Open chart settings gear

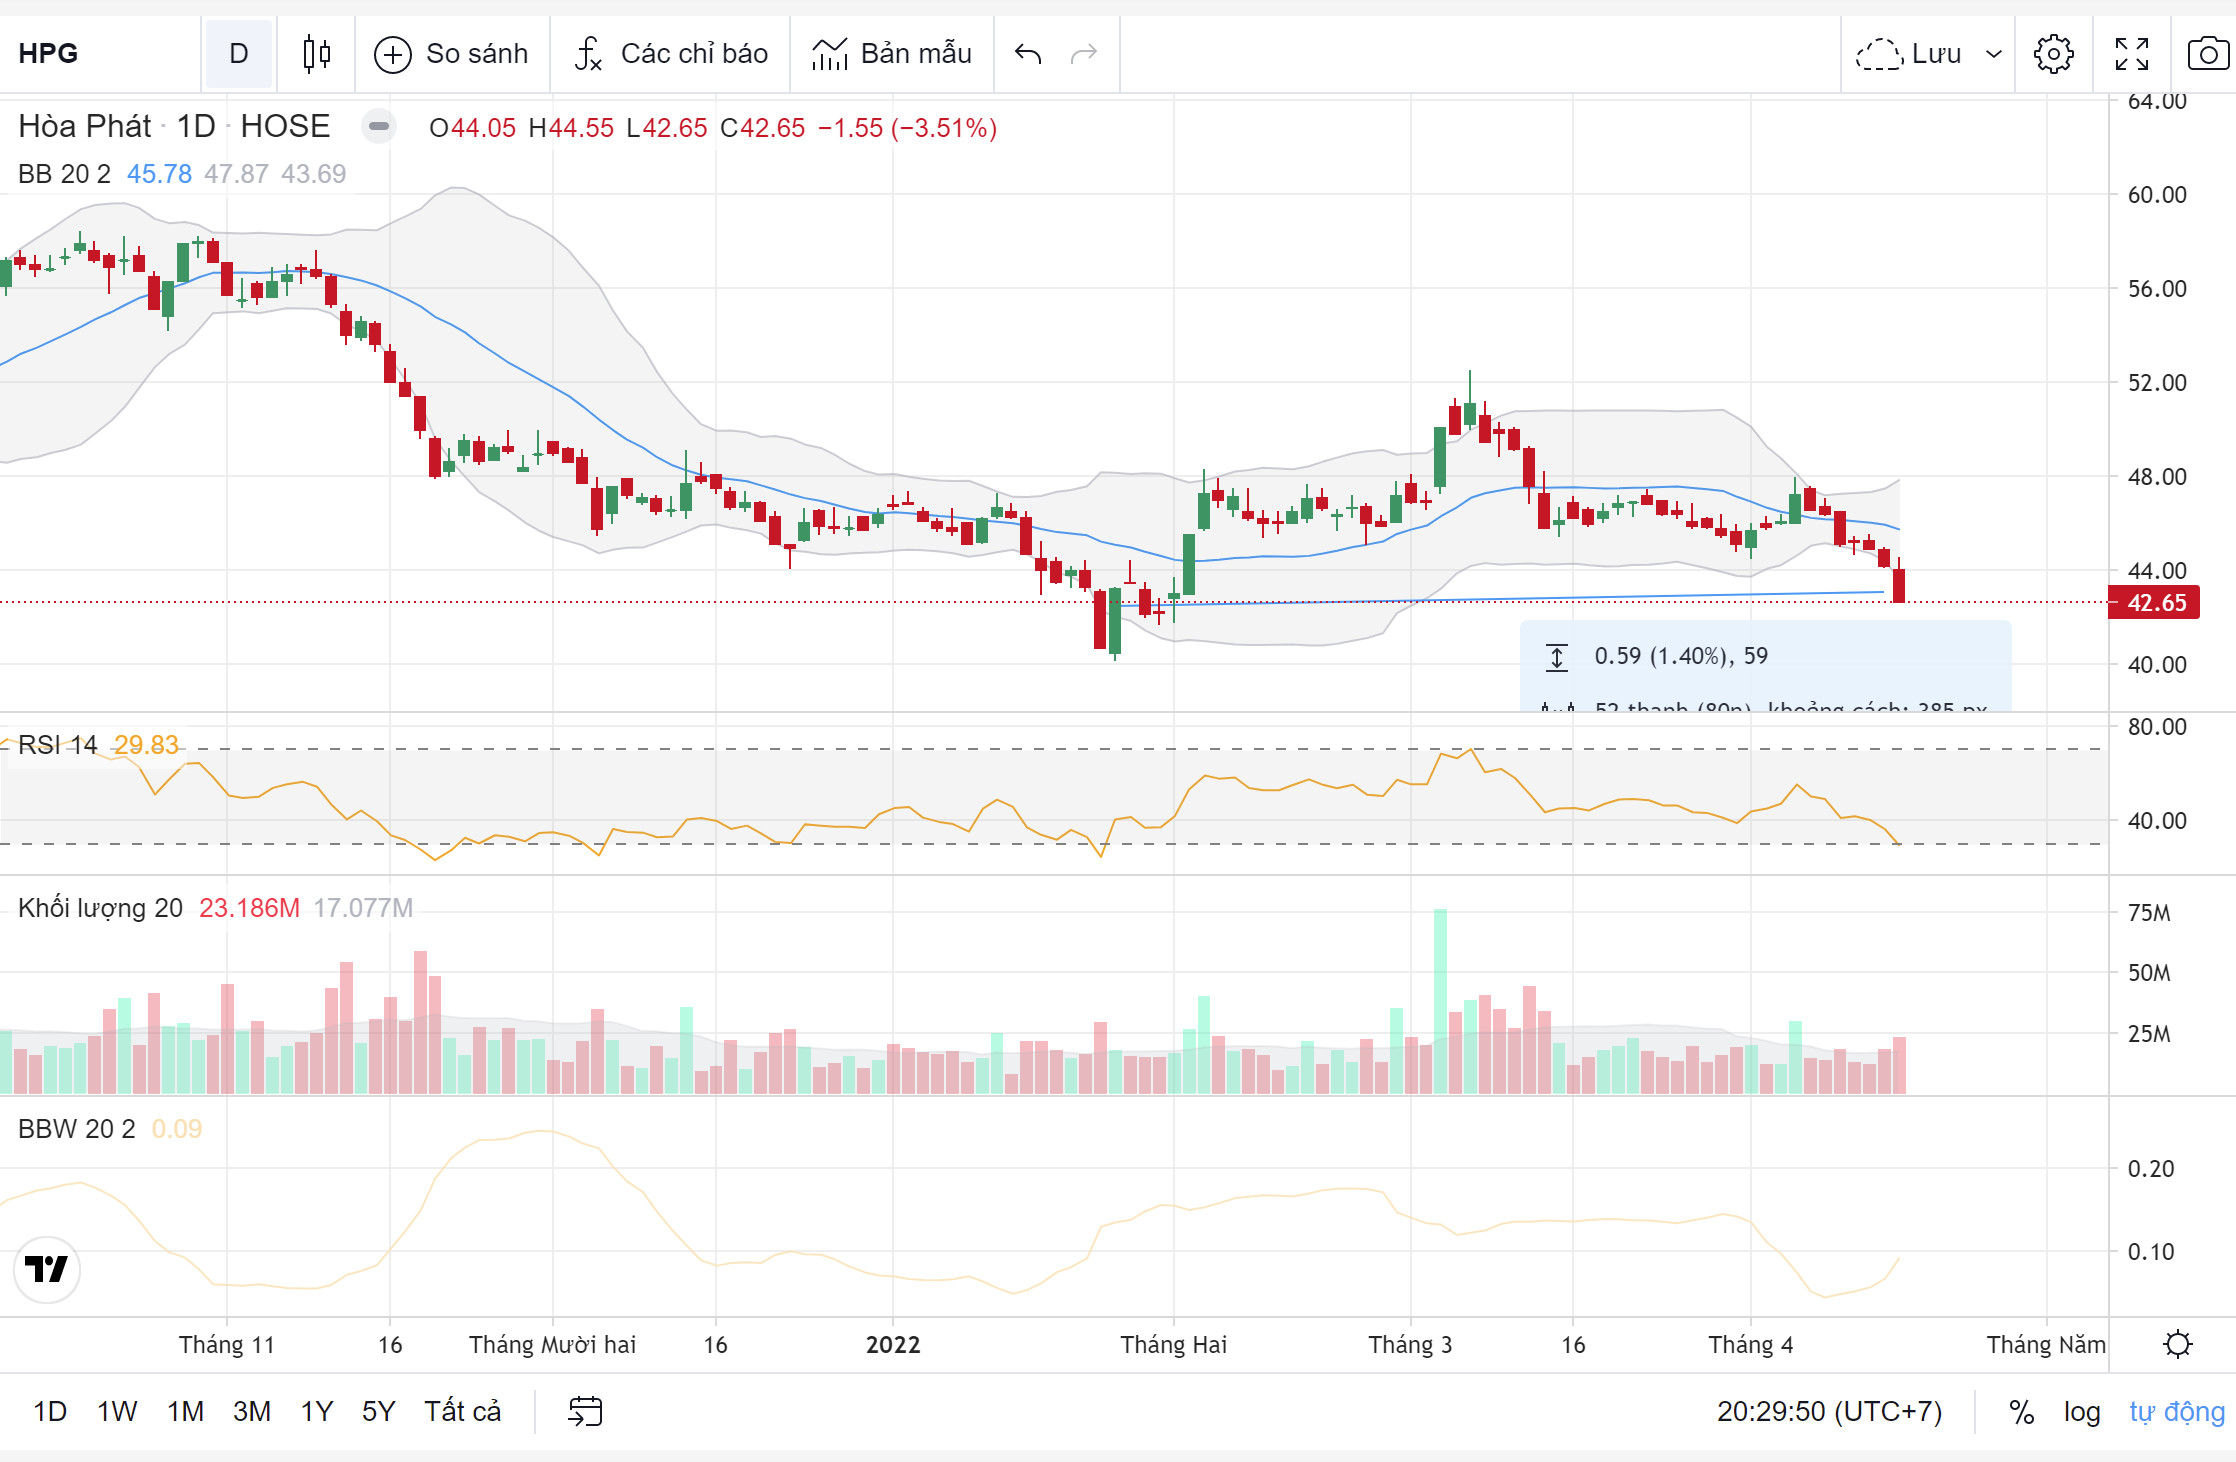(2053, 54)
